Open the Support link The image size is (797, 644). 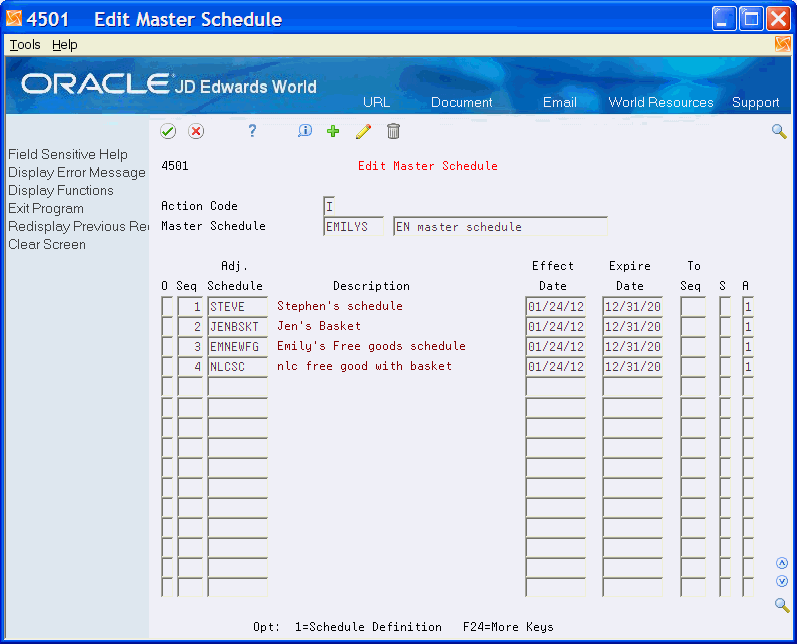(x=755, y=103)
